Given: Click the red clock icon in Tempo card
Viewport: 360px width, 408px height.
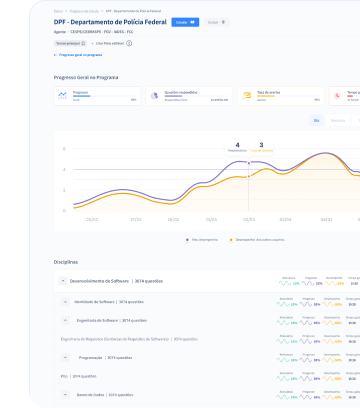Looking at the screenshot, I should coord(337,96).
